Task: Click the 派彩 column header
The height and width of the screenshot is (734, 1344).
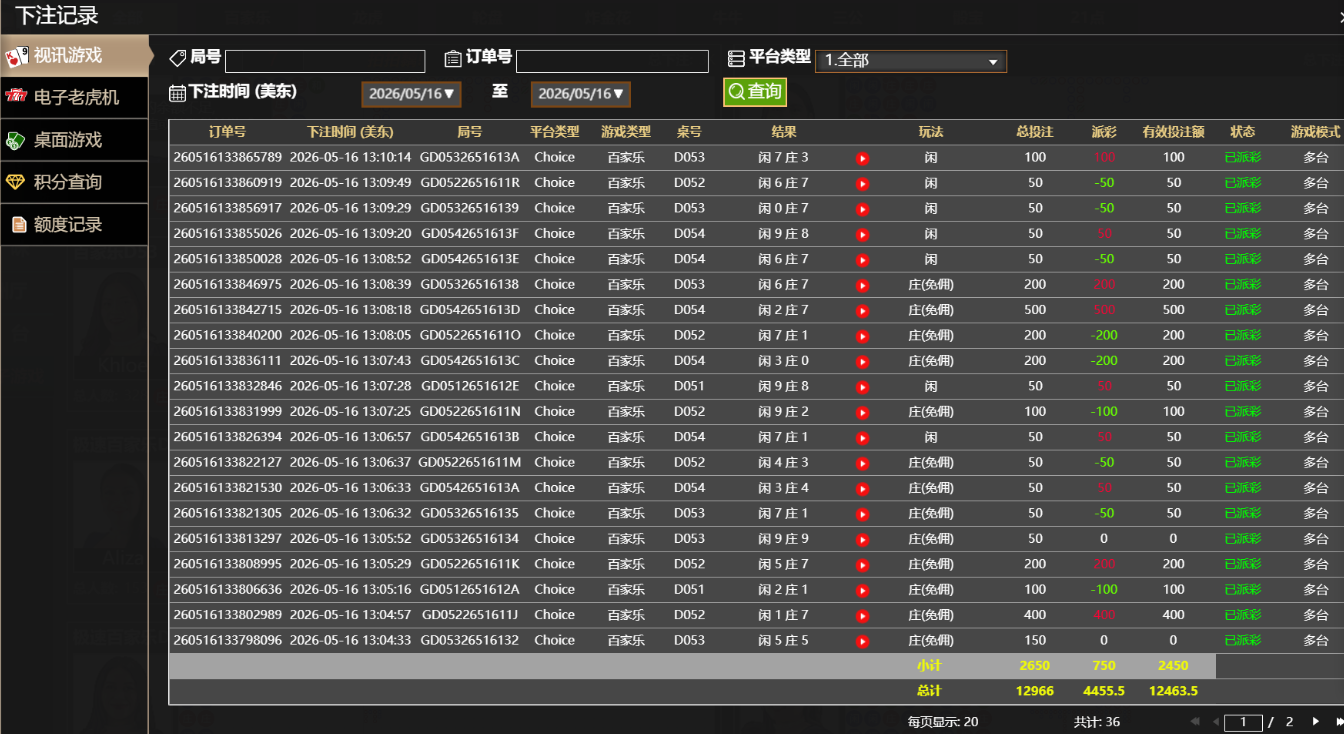Action: (1104, 132)
